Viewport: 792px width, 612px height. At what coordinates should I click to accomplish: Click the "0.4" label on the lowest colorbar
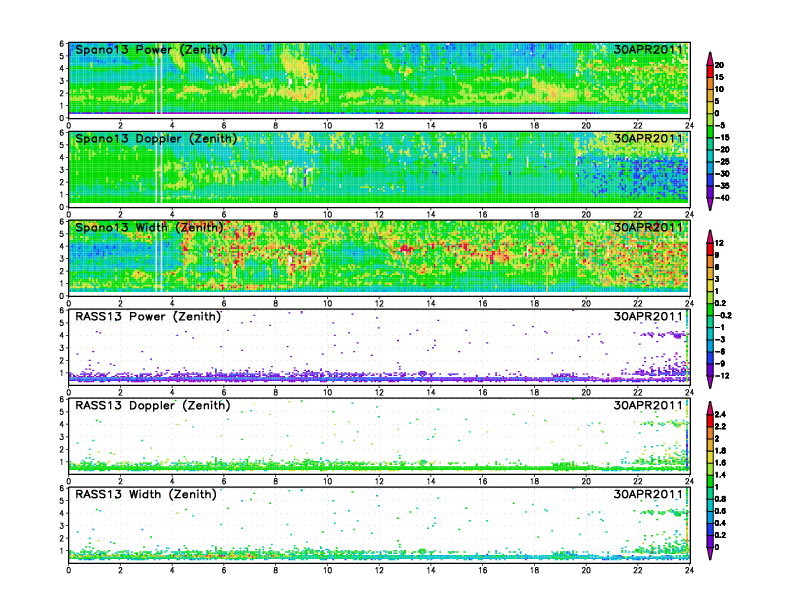point(721,523)
